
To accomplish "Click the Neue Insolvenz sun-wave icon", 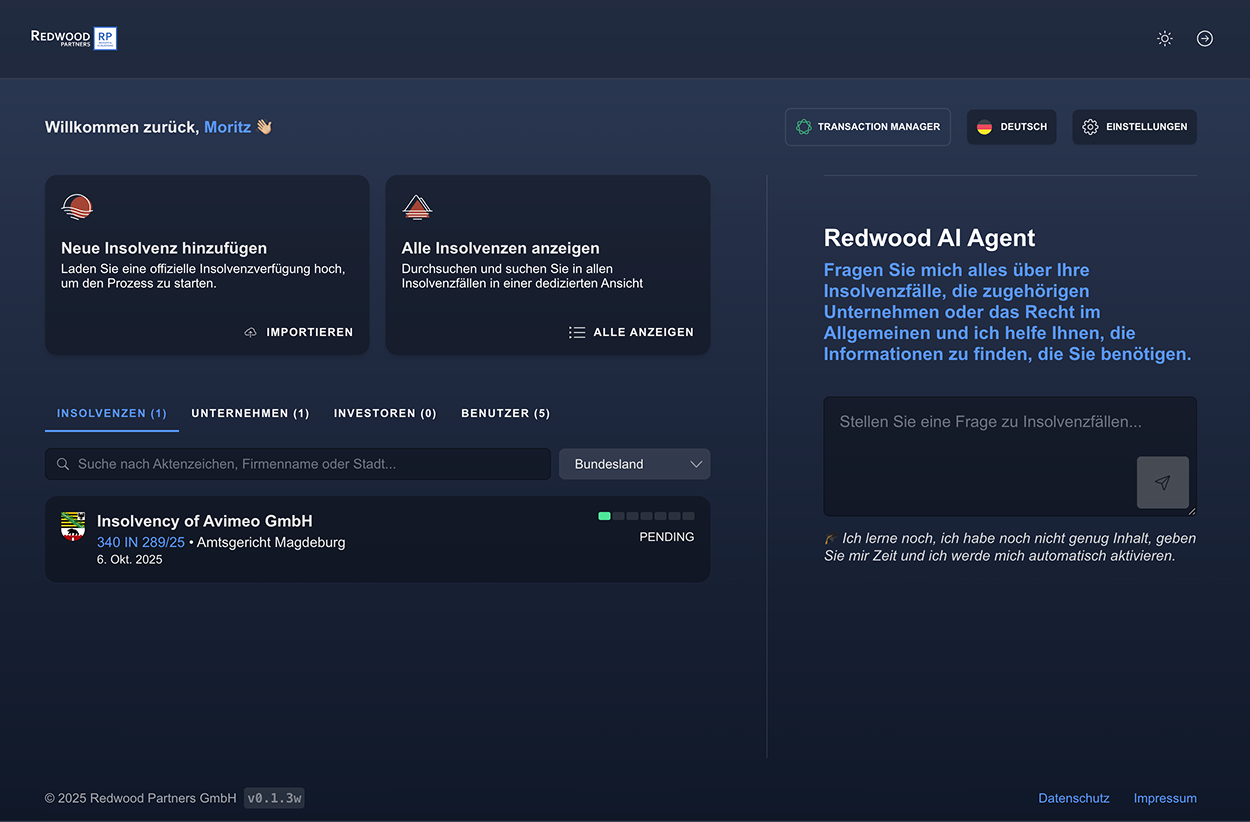I will [x=77, y=207].
